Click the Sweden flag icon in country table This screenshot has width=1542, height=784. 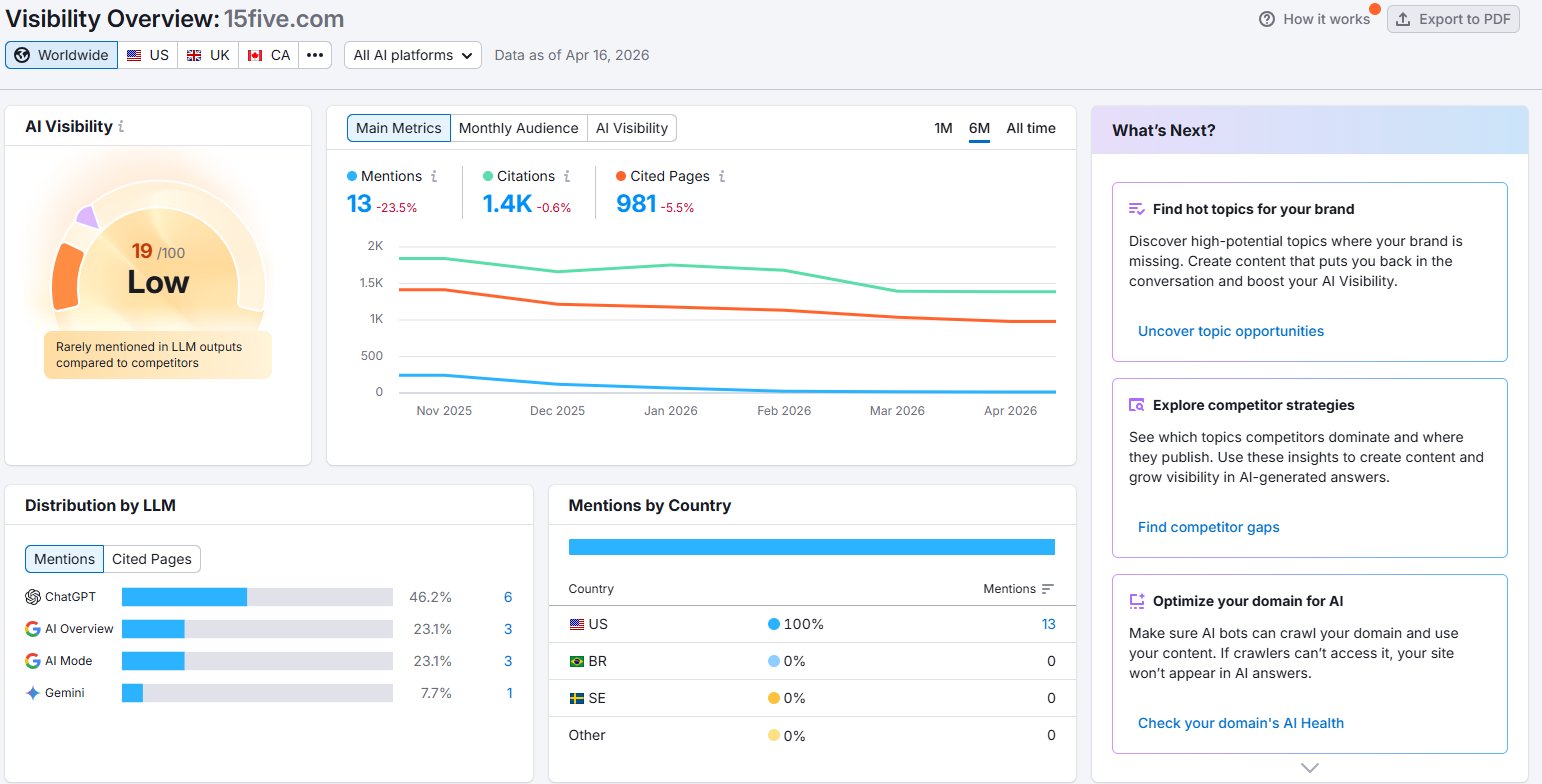[576, 698]
